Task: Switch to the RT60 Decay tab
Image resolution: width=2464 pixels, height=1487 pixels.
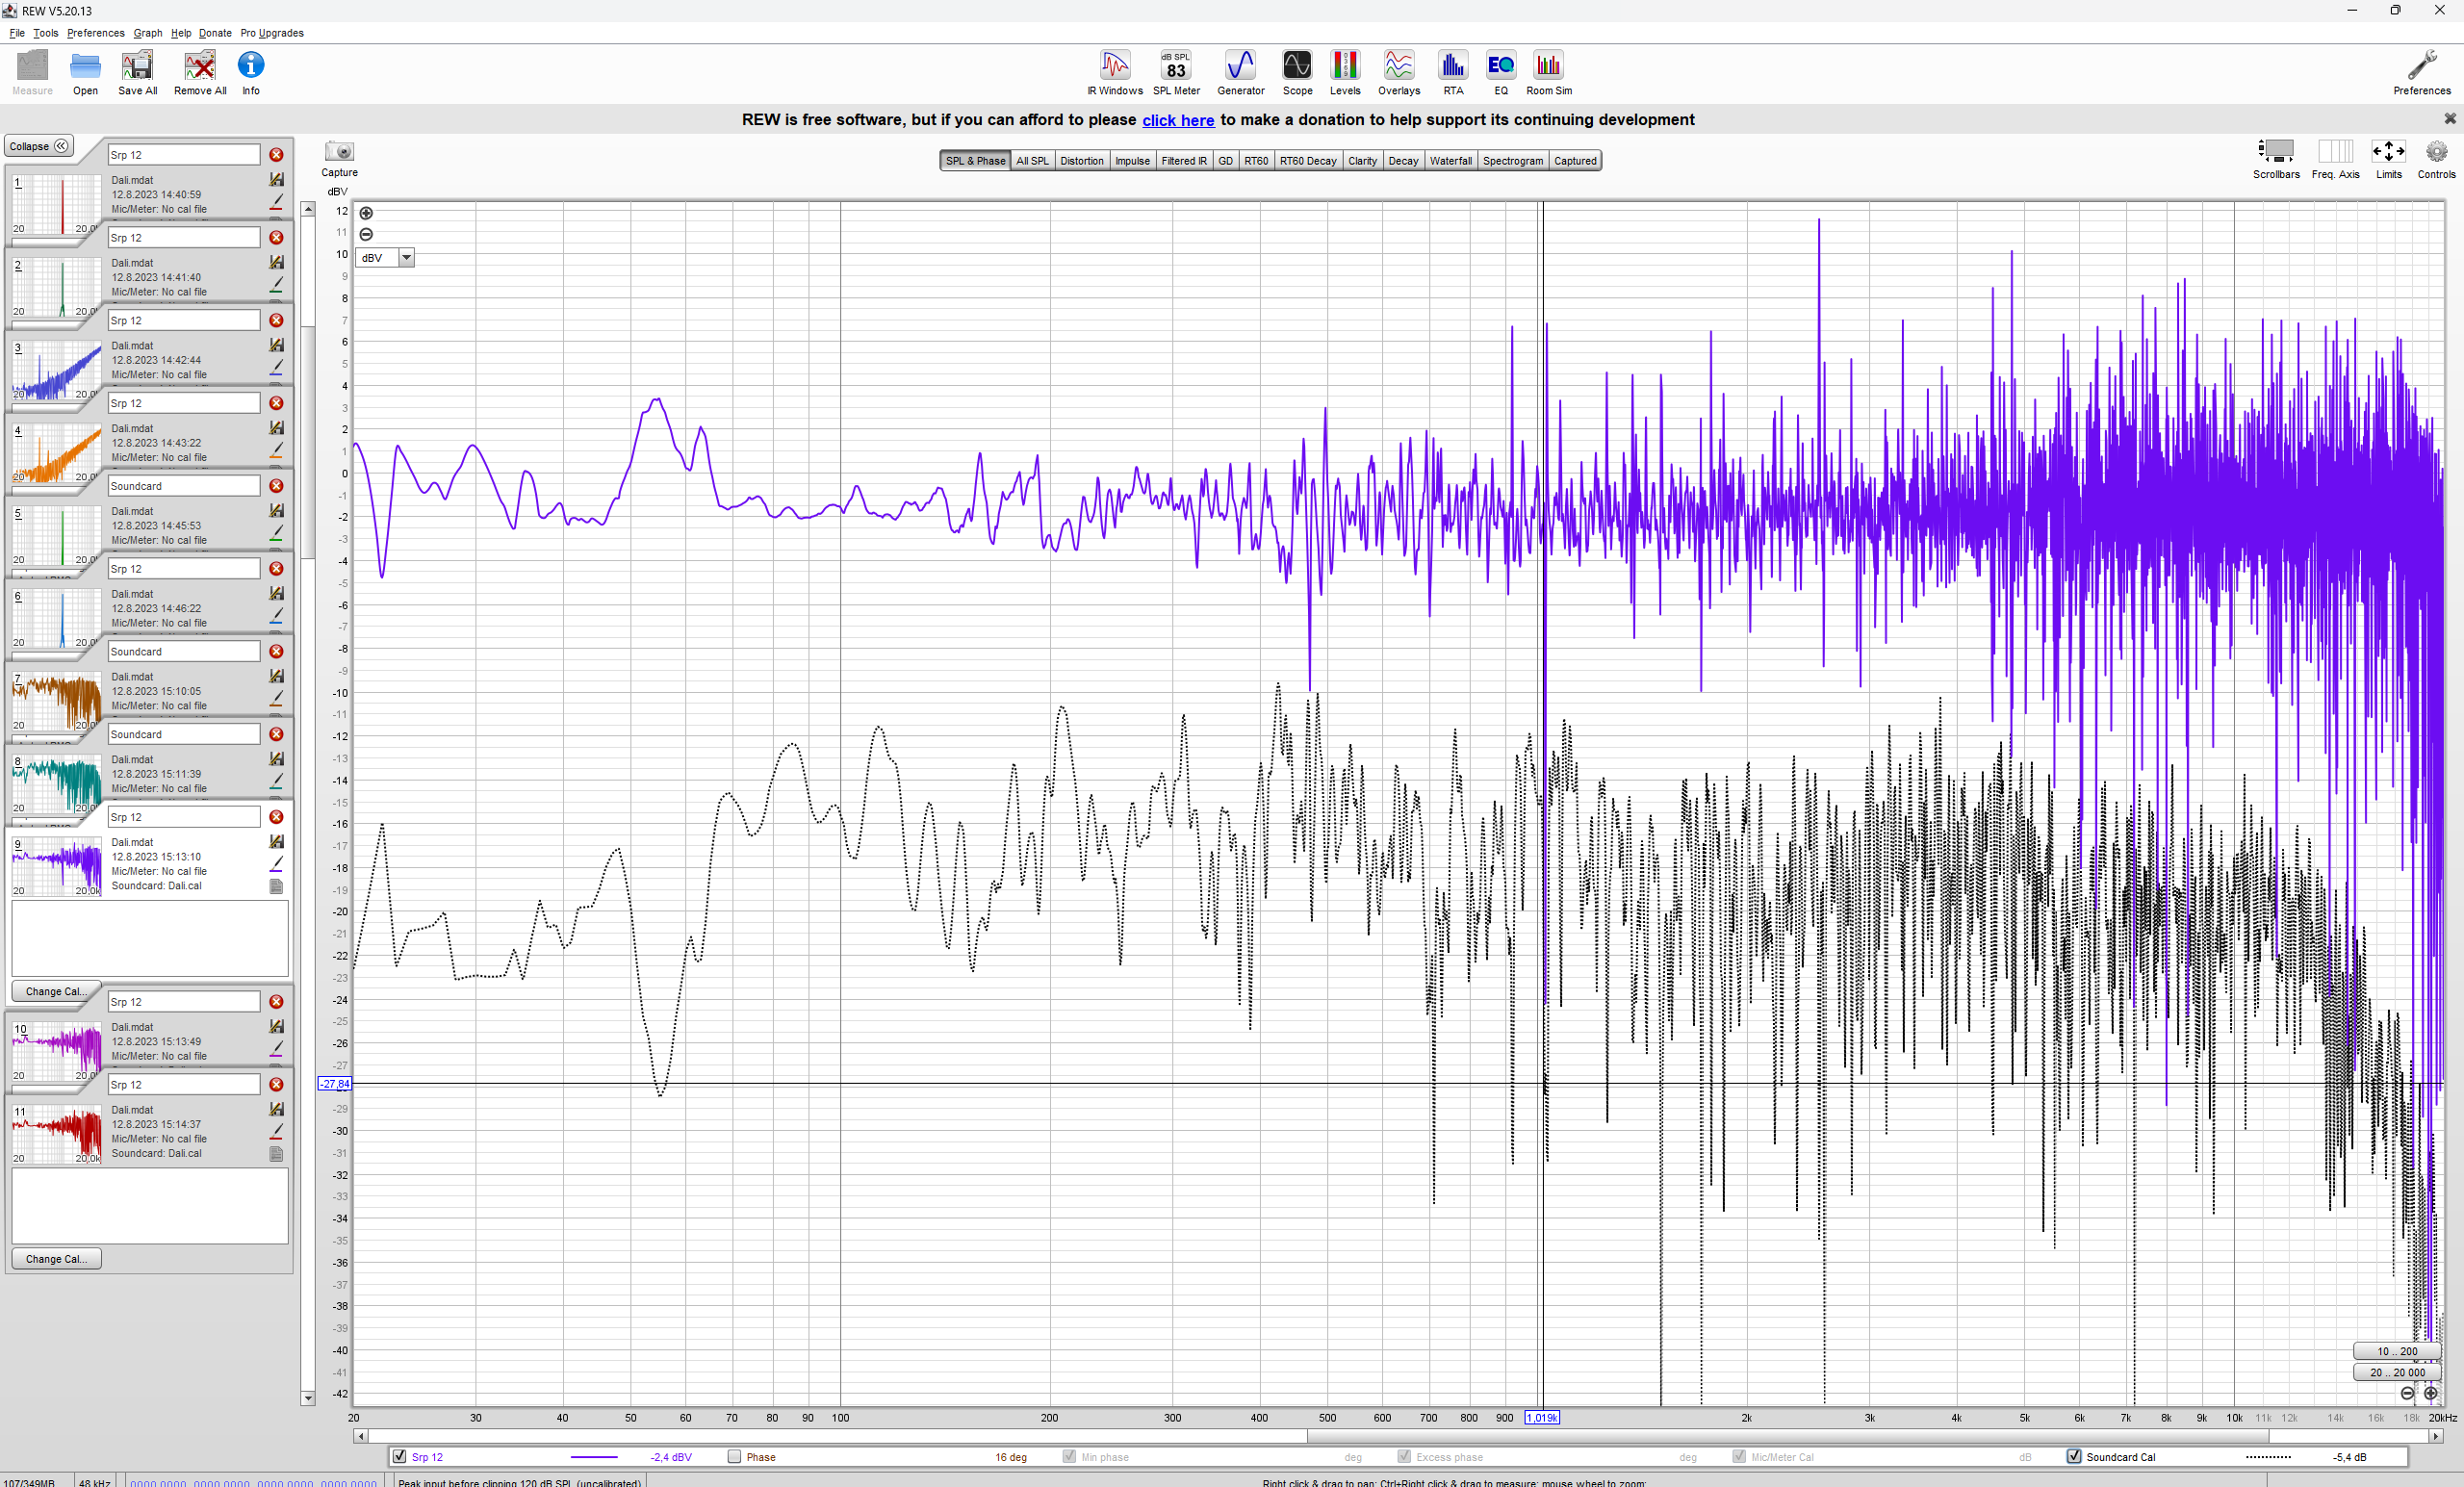Action: point(1308,161)
